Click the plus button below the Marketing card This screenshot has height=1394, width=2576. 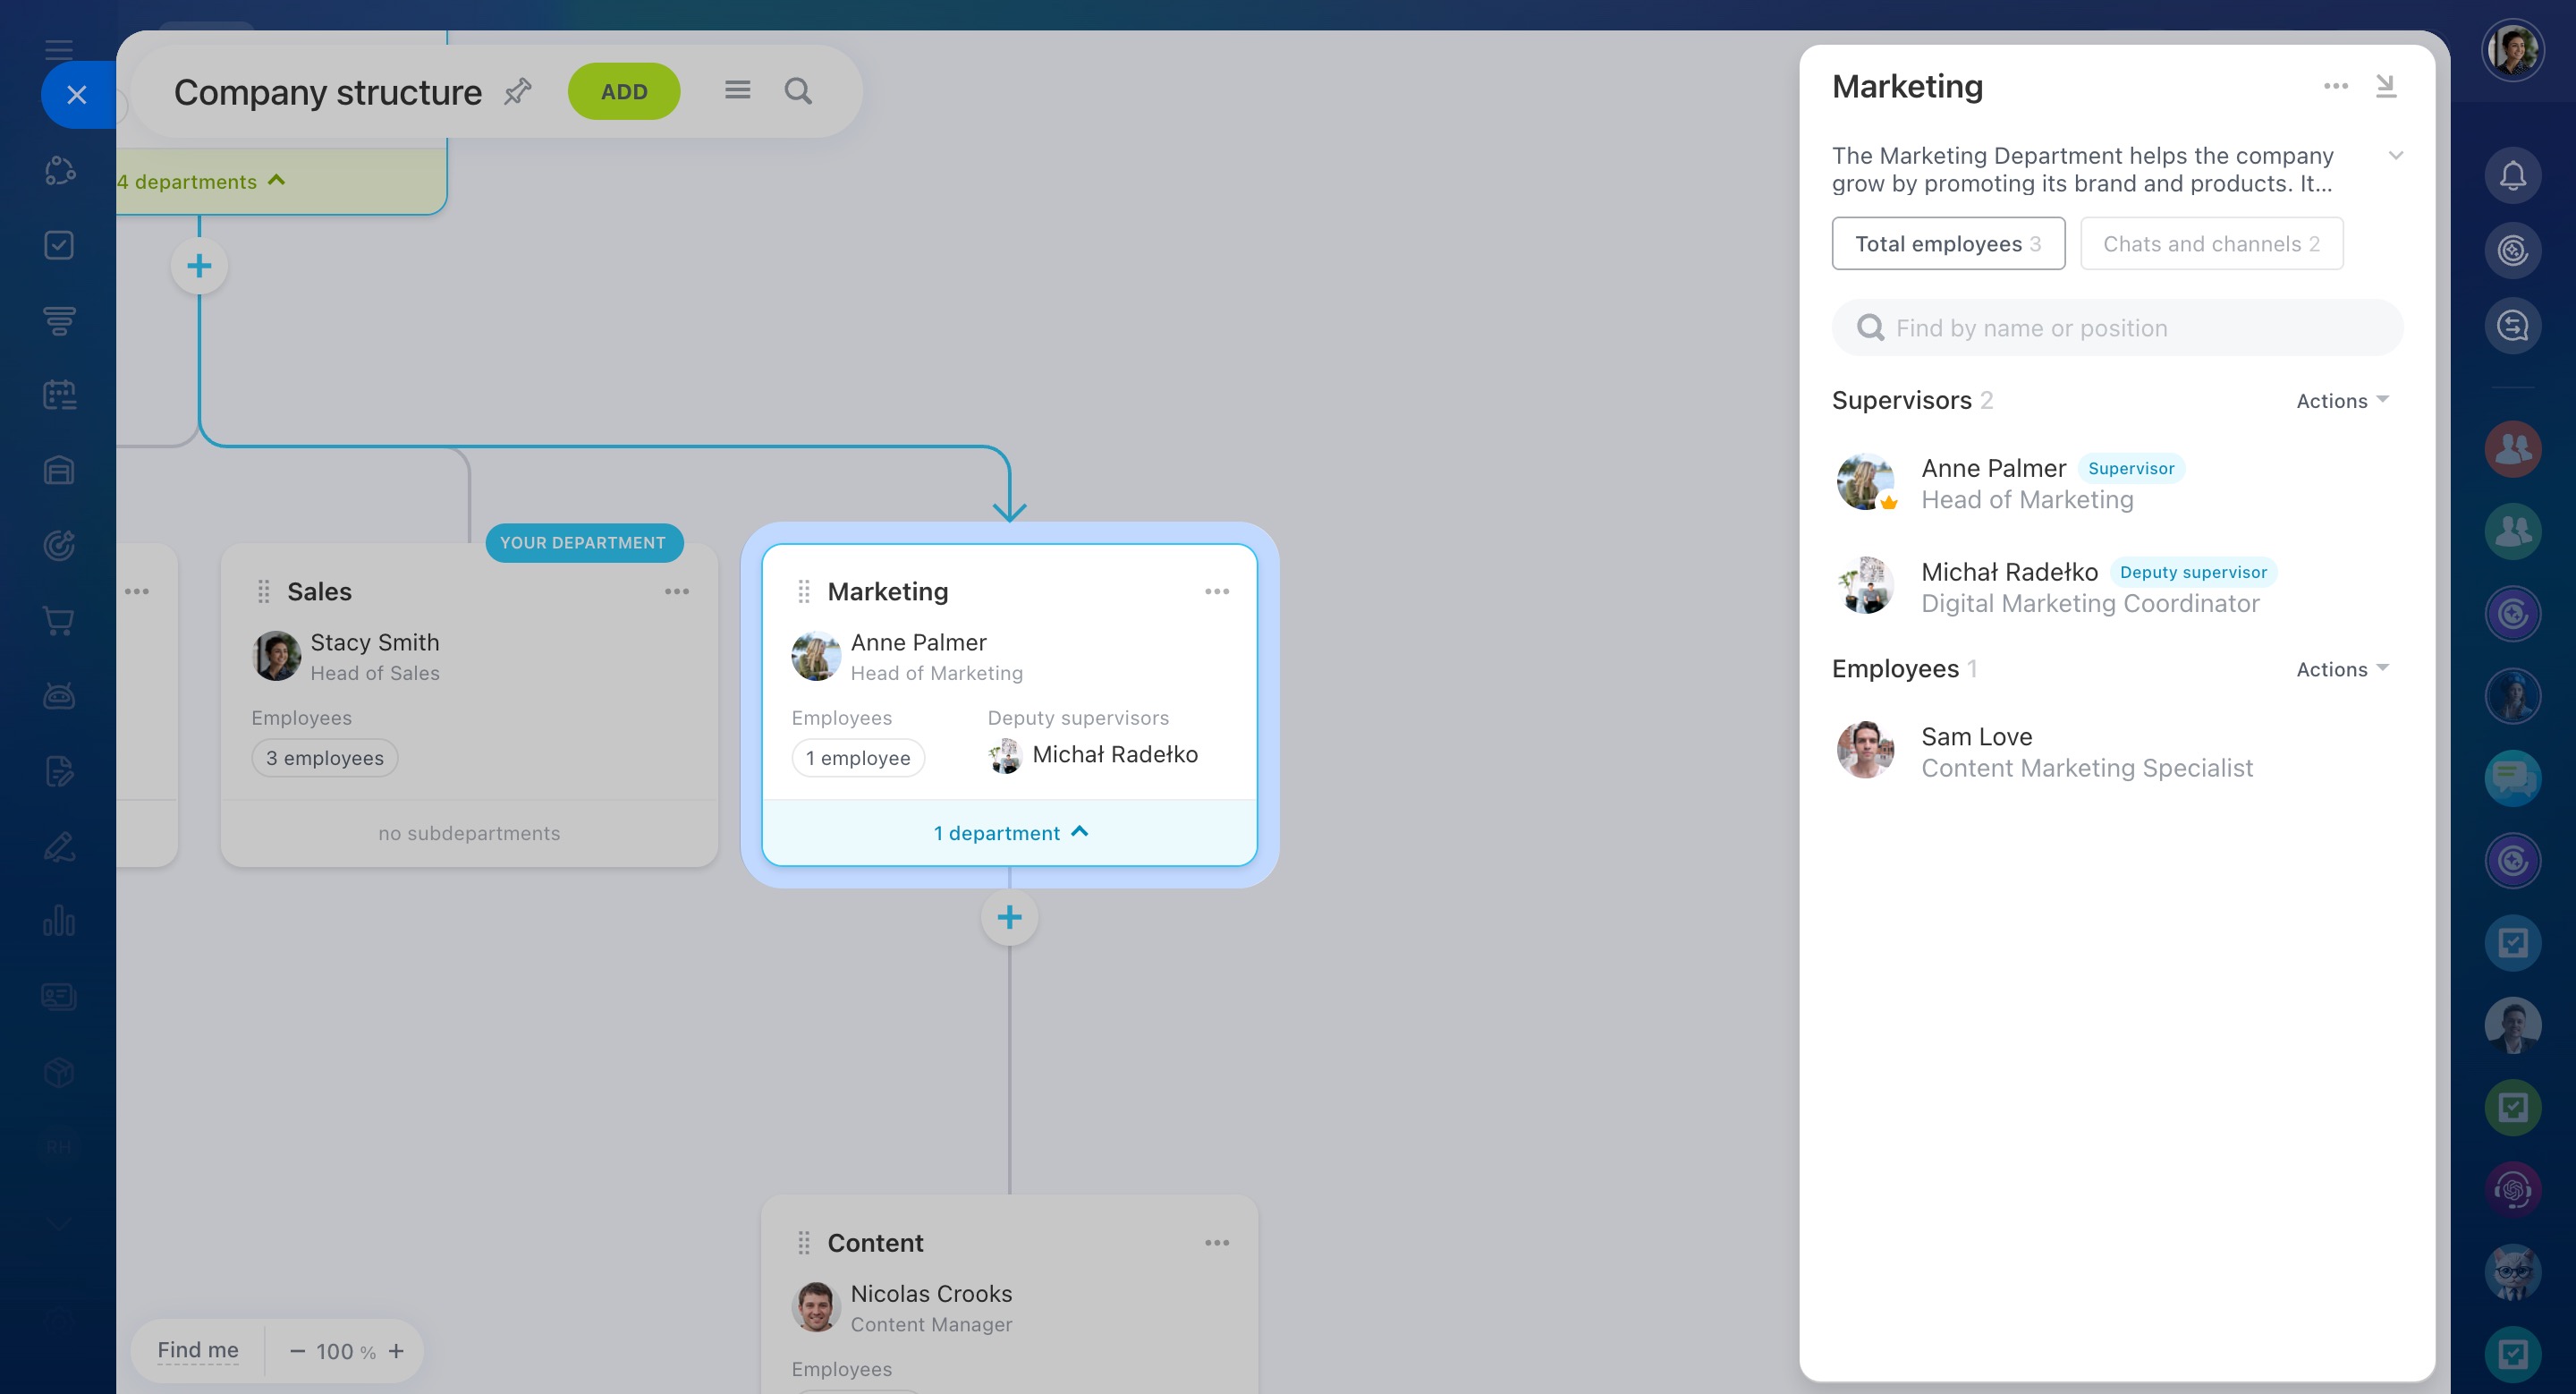click(x=1009, y=917)
